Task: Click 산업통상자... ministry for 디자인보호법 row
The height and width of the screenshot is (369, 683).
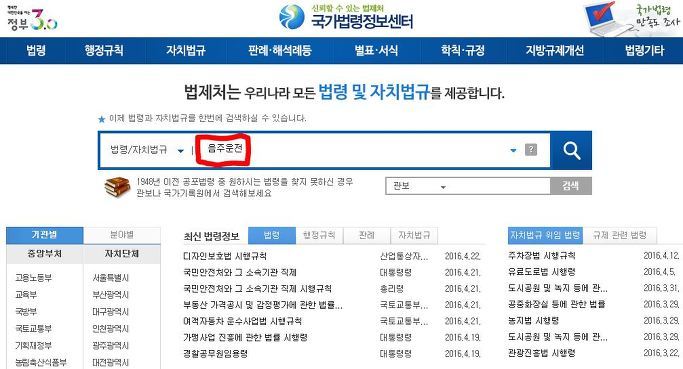Action: pyautogui.click(x=404, y=256)
